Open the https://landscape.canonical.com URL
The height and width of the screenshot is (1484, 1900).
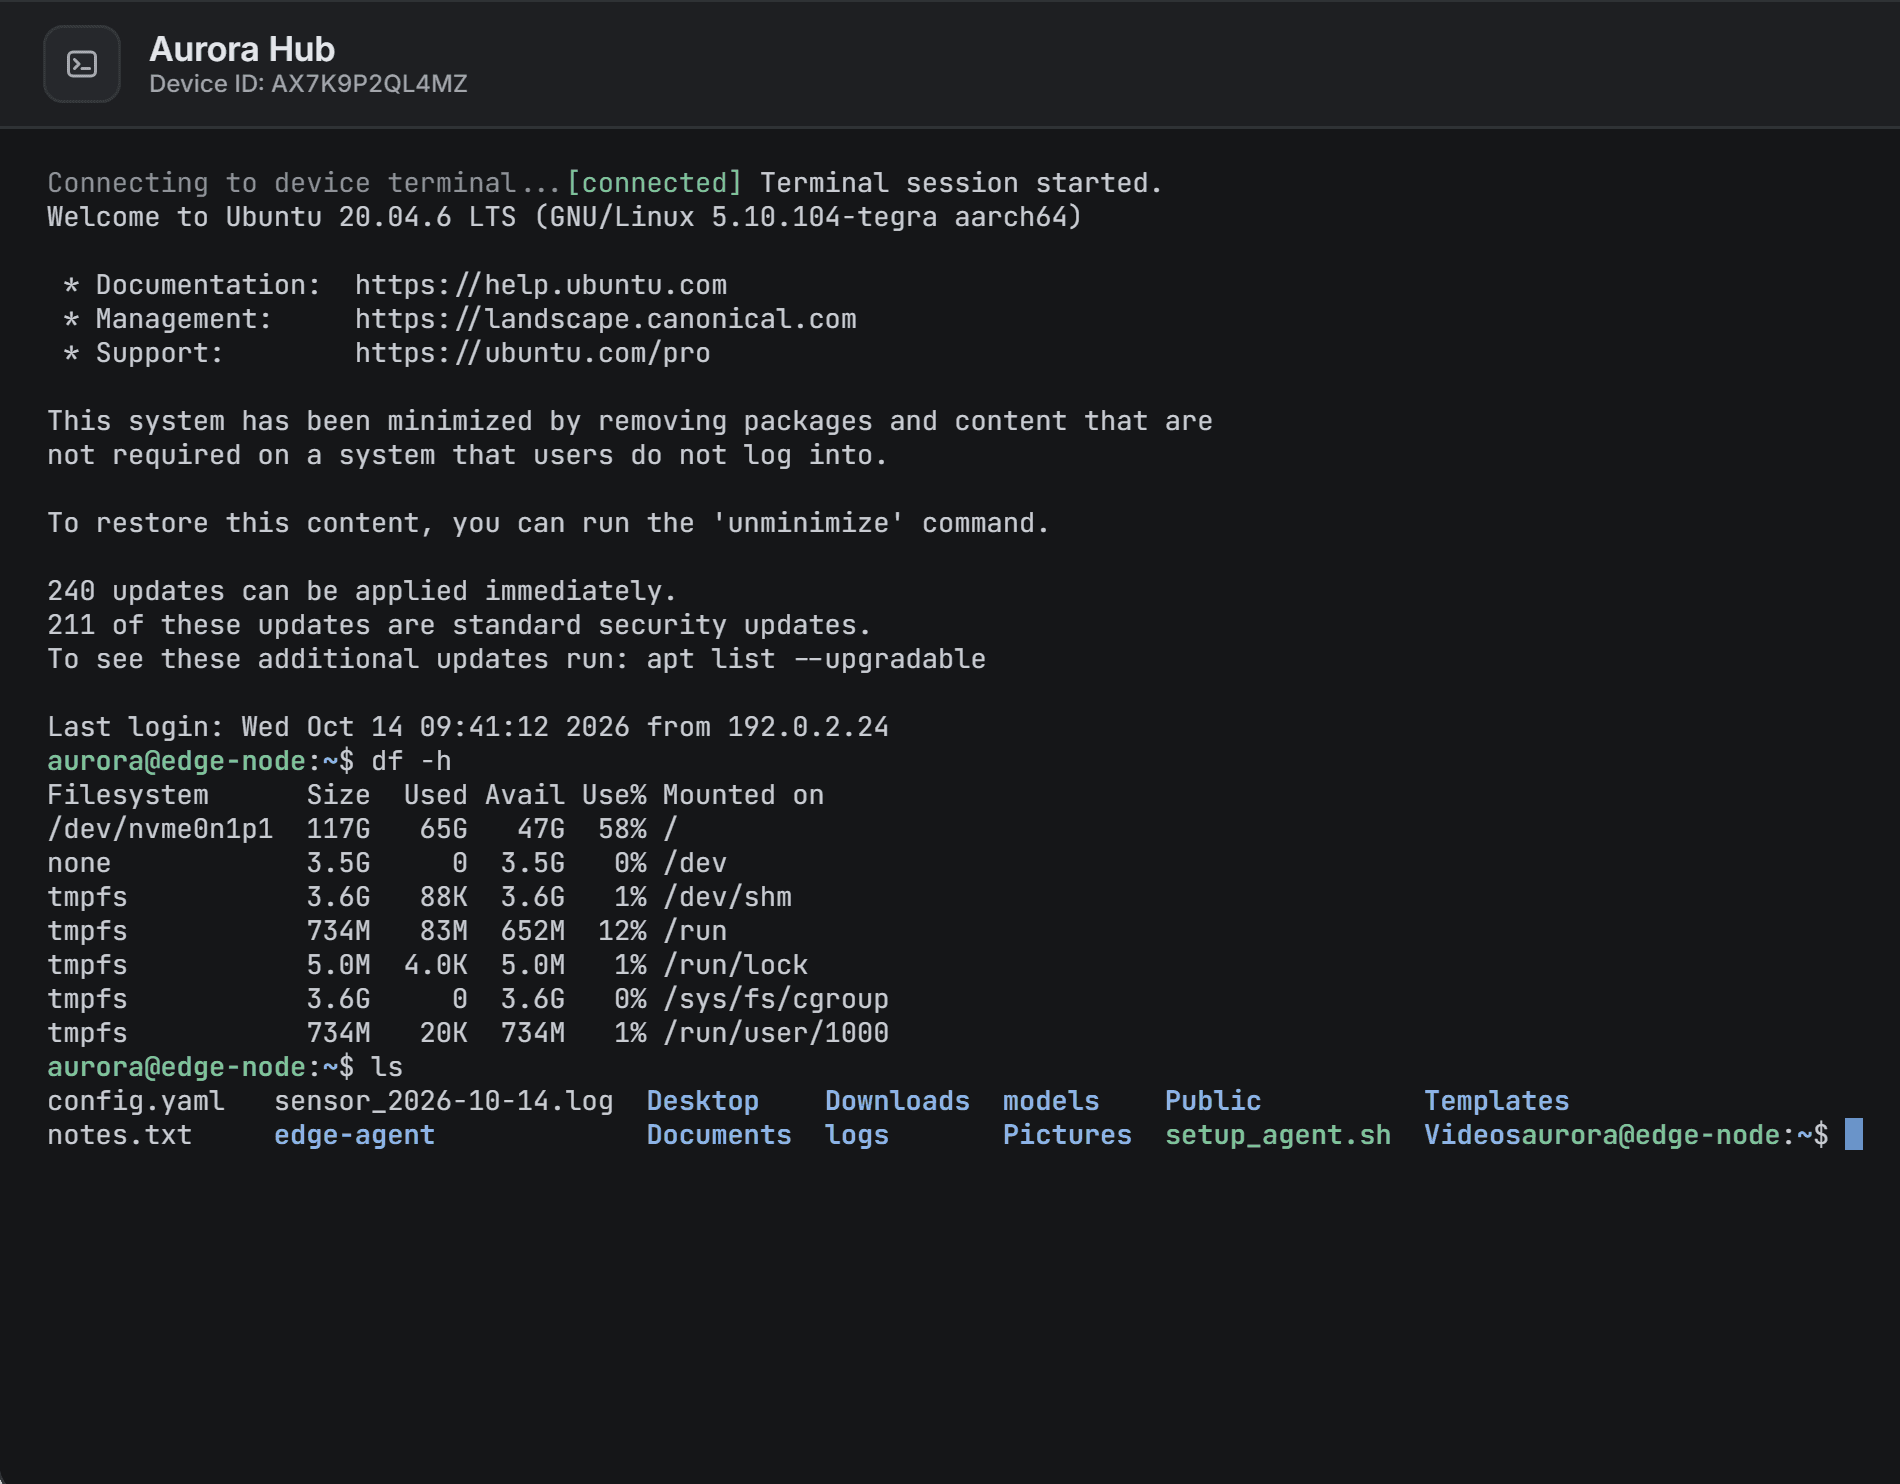coord(606,319)
